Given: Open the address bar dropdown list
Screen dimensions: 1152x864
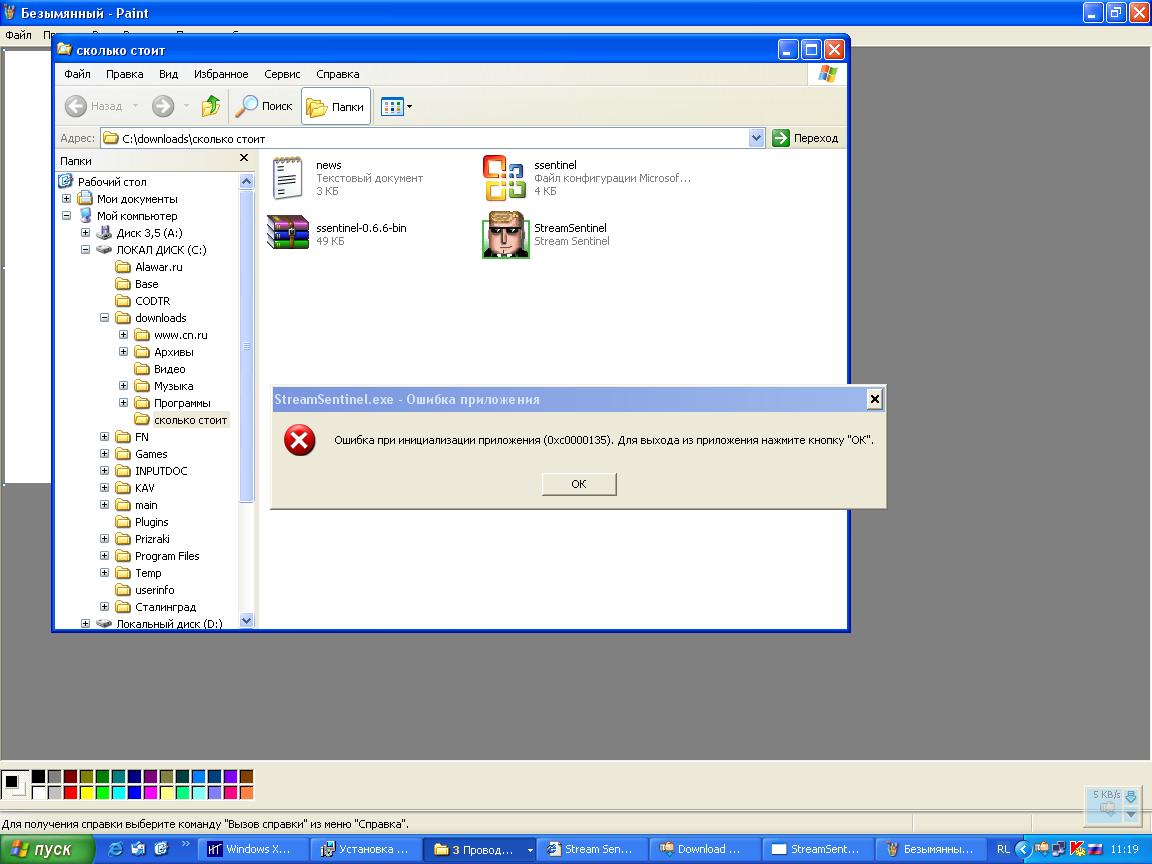Looking at the screenshot, I should pos(756,138).
